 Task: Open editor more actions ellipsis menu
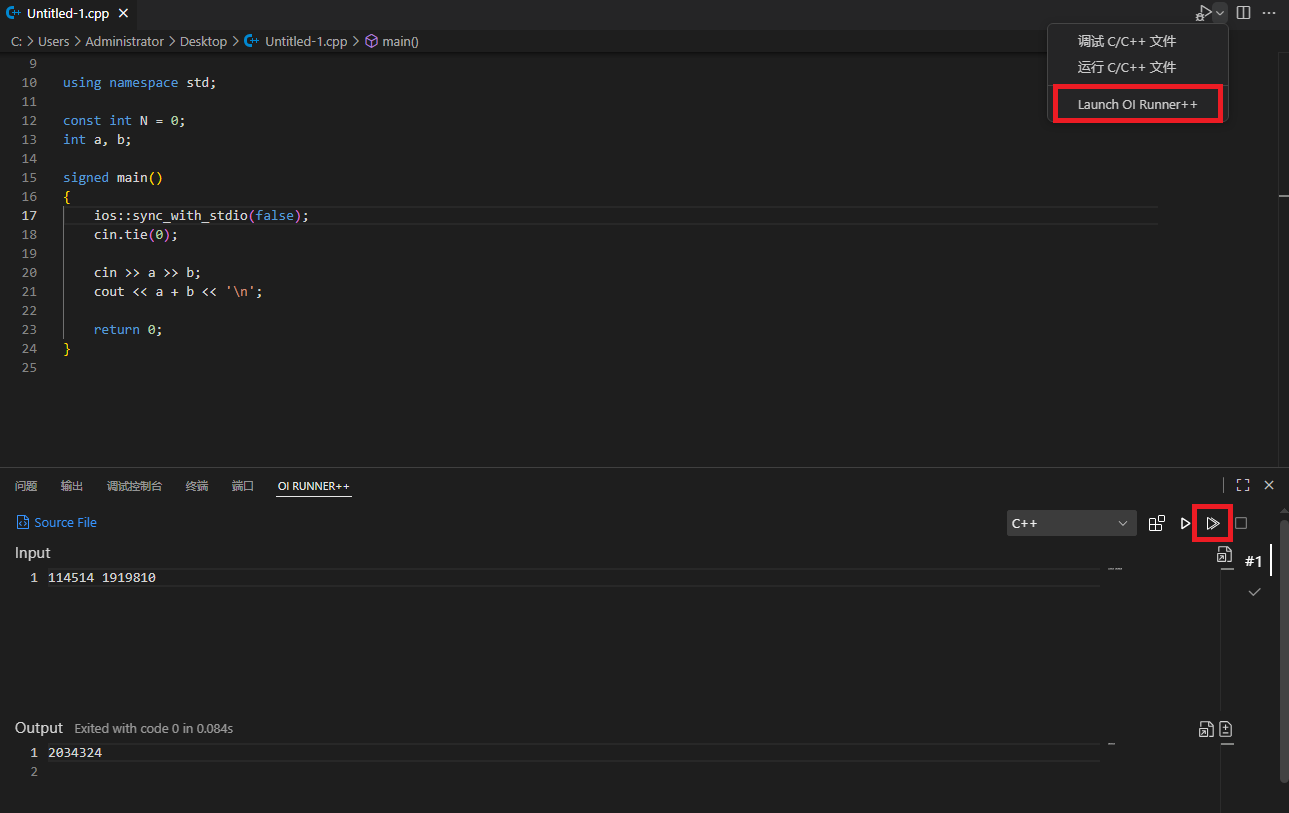click(1269, 13)
